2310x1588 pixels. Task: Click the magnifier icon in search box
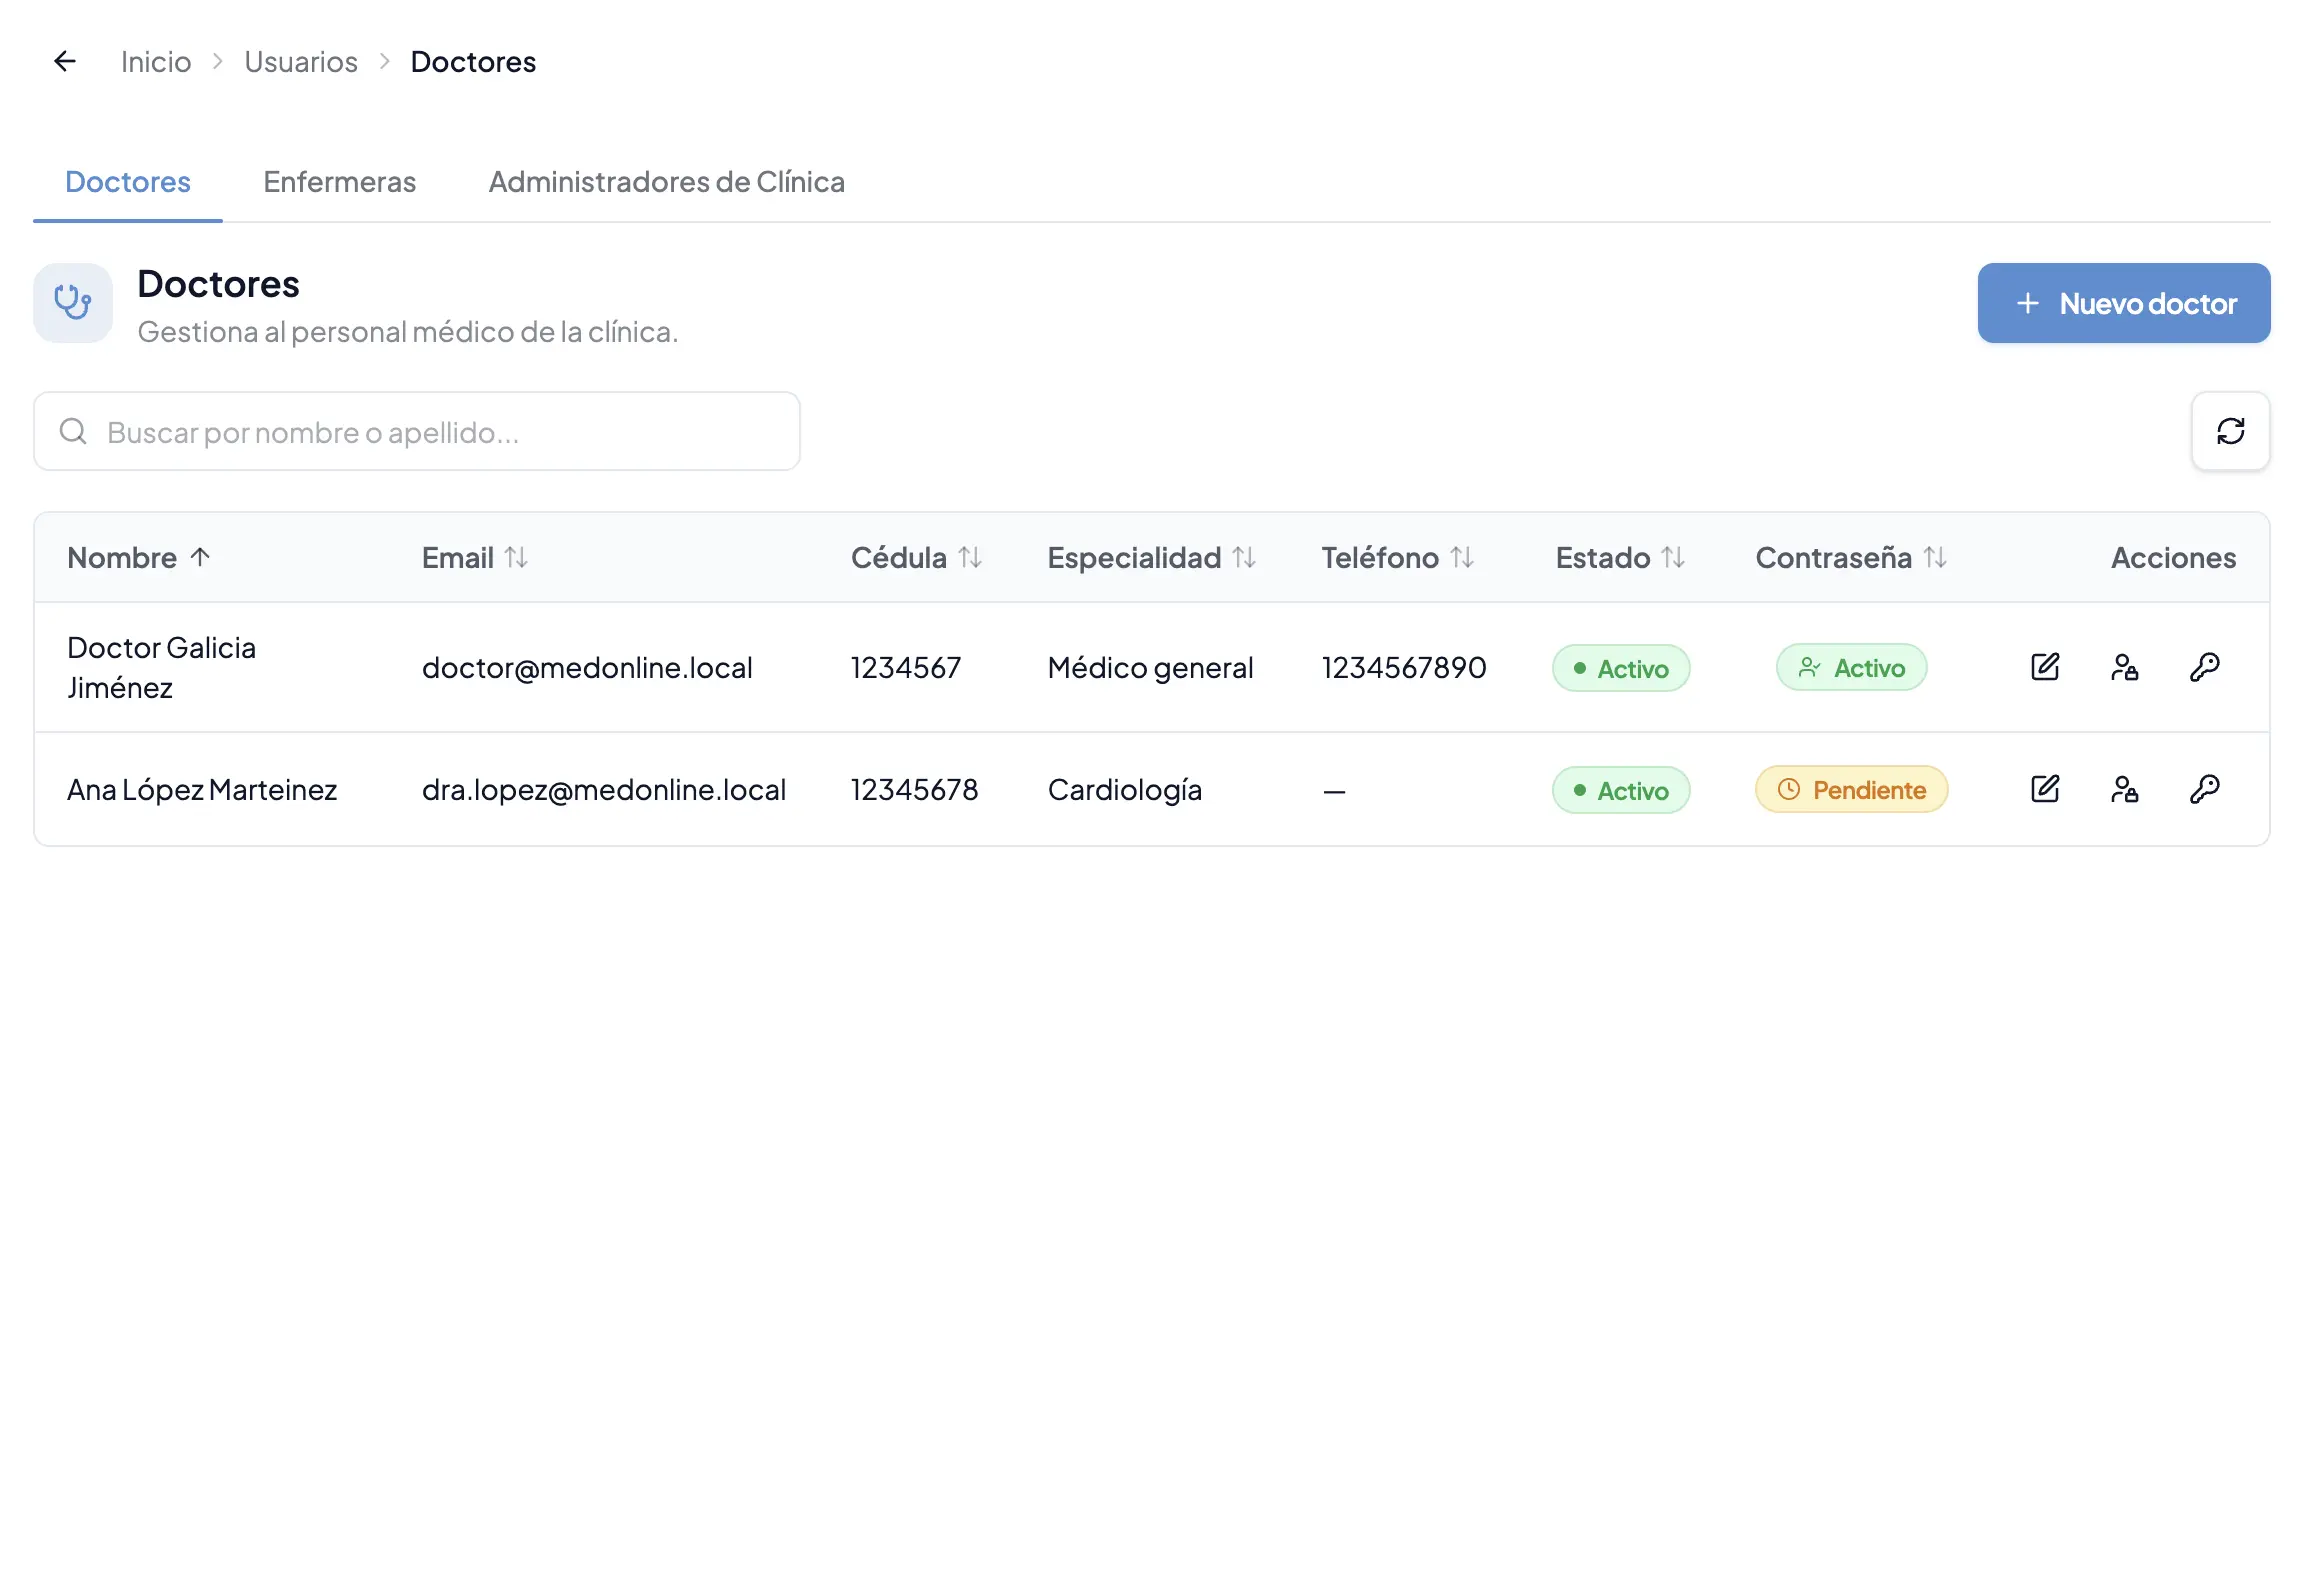(73, 431)
